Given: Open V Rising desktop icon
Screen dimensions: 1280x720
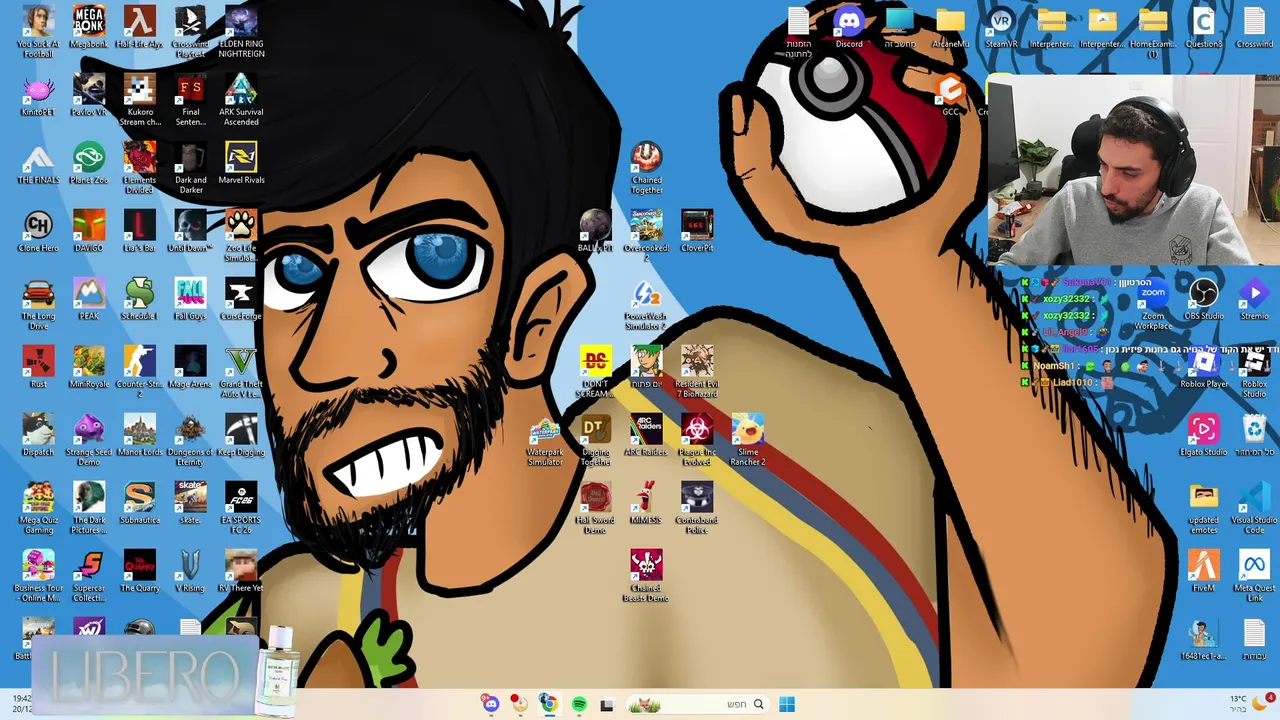Looking at the screenshot, I should point(190,572).
